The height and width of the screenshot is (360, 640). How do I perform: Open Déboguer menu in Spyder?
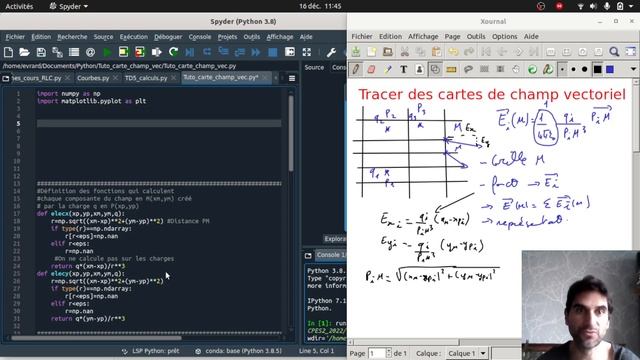tap(168, 37)
